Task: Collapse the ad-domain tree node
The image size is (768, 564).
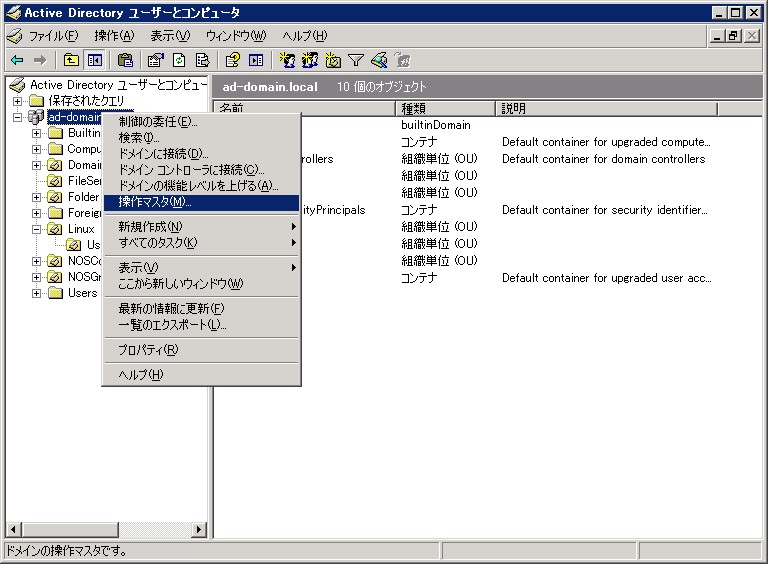Action: click(x=18, y=118)
